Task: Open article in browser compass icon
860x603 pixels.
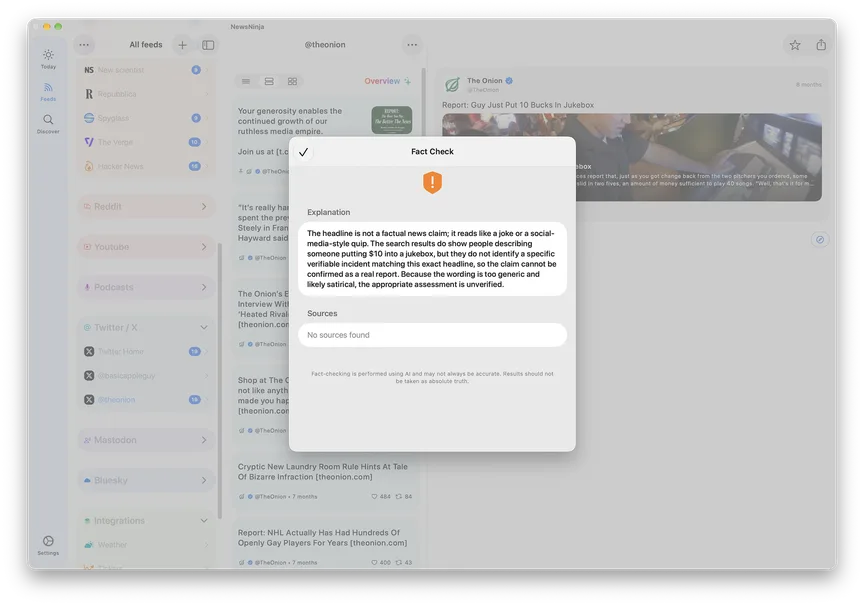Action: tap(820, 239)
